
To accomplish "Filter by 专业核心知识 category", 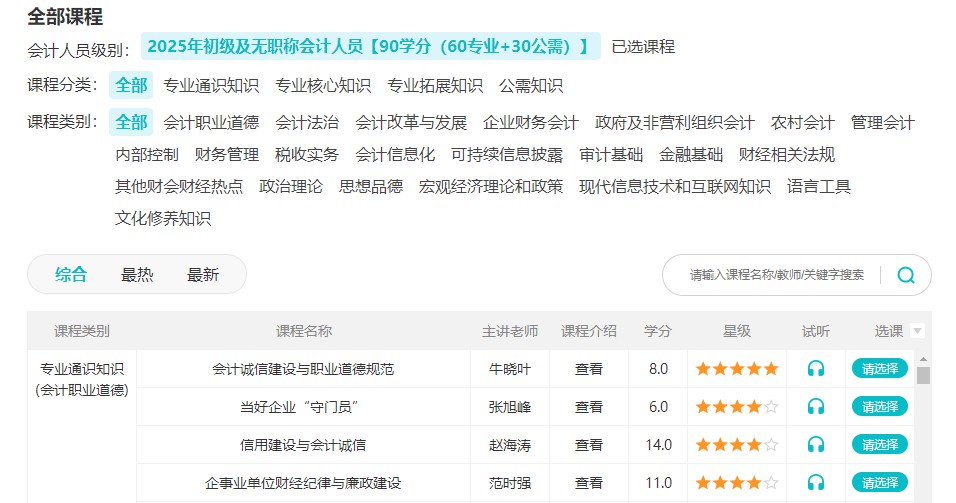I will tap(323, 86).
